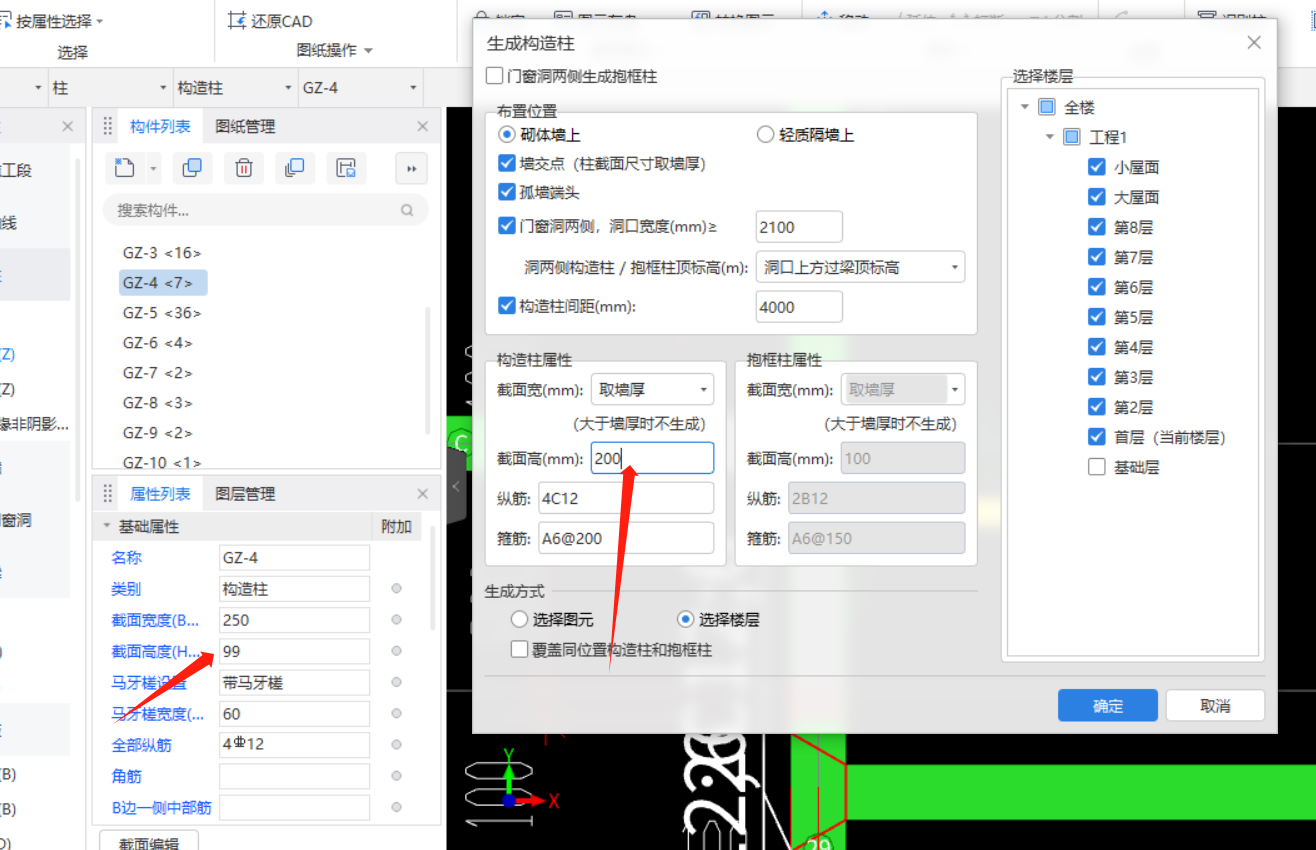
Task: Click the magnifier icon in component search
Action: tap(407, 210)
